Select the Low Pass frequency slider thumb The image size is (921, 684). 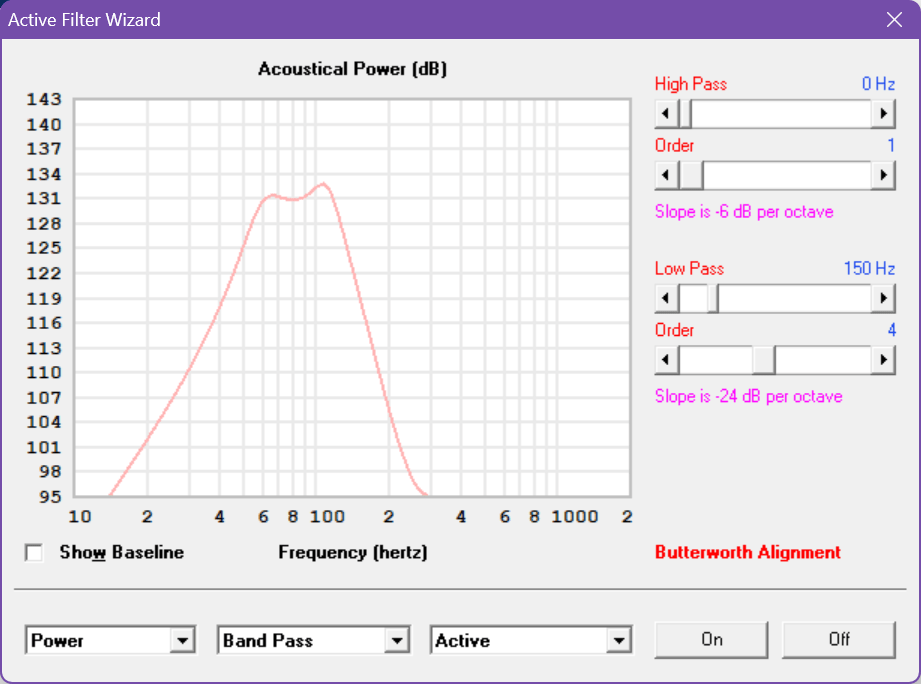pyautogui.click(x=712, y=298)
